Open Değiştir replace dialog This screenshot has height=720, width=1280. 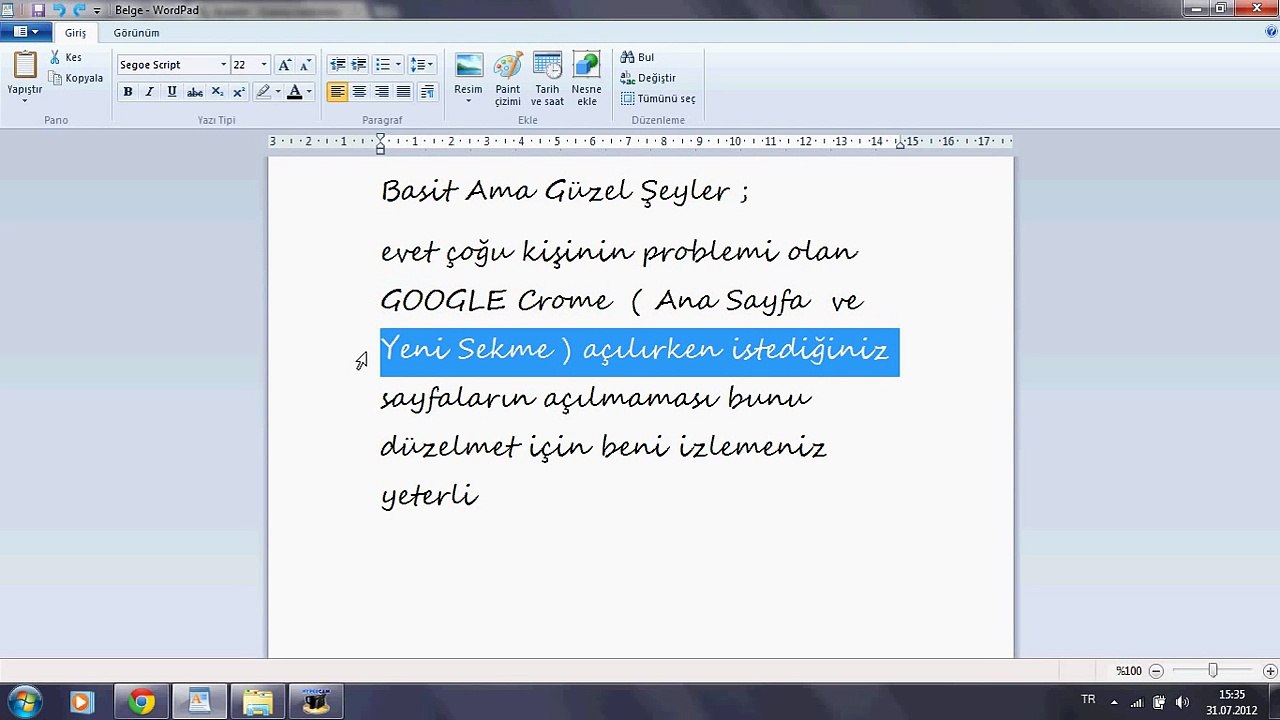(648, 78)
